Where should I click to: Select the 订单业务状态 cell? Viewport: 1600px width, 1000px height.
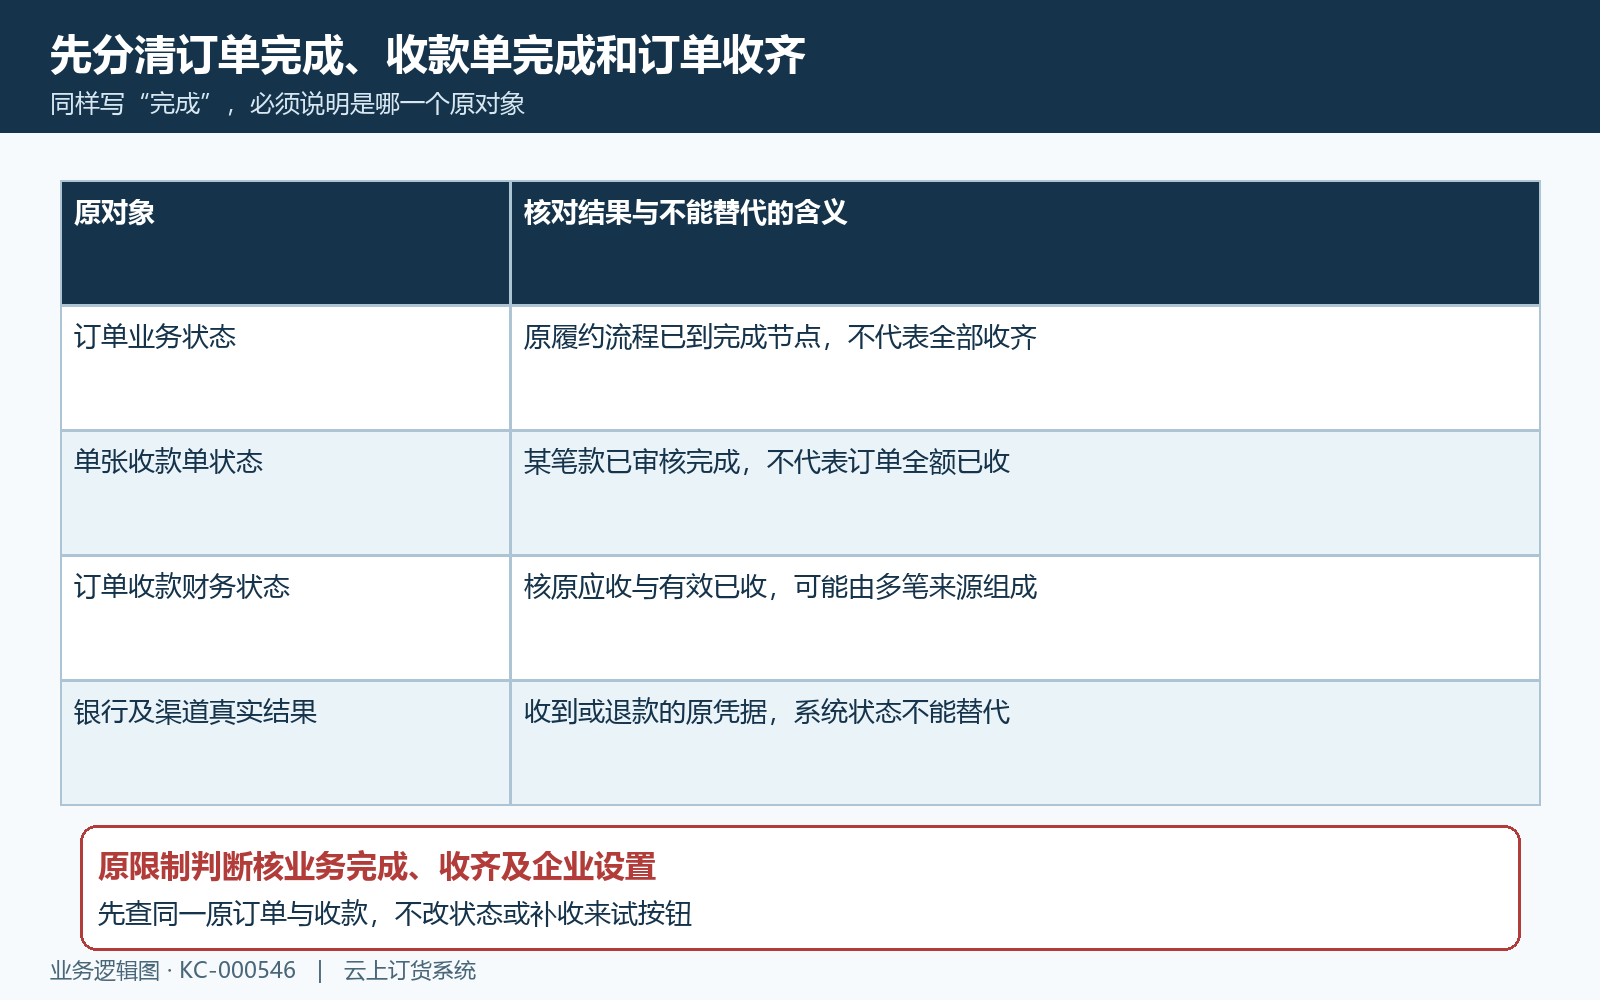[x=286, y=368]
